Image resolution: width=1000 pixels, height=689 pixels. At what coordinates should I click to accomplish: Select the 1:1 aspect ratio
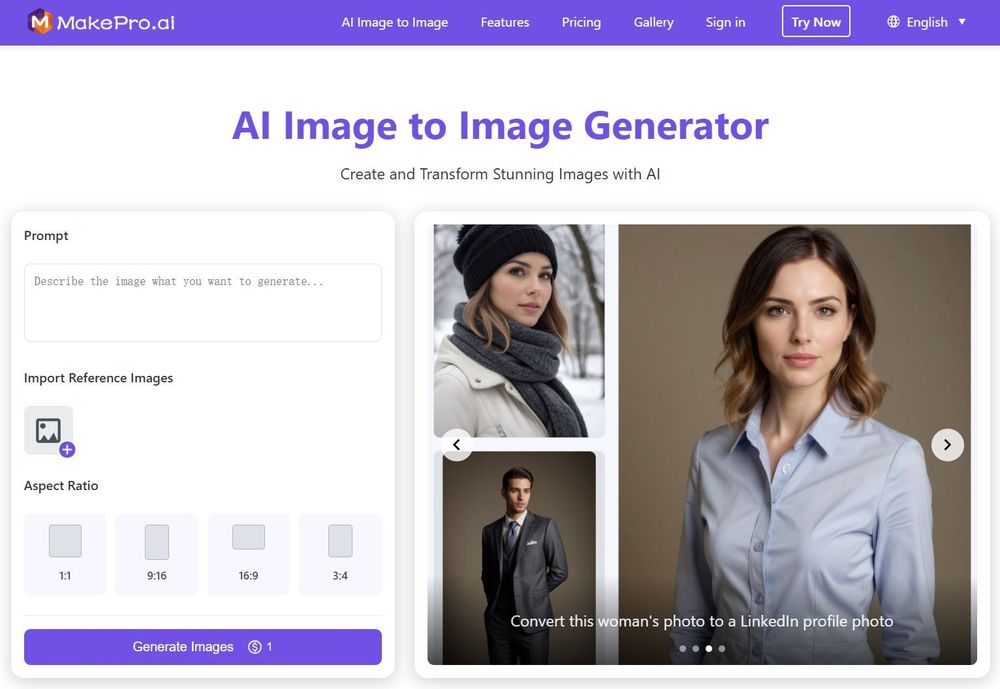[x=65, y=553]
